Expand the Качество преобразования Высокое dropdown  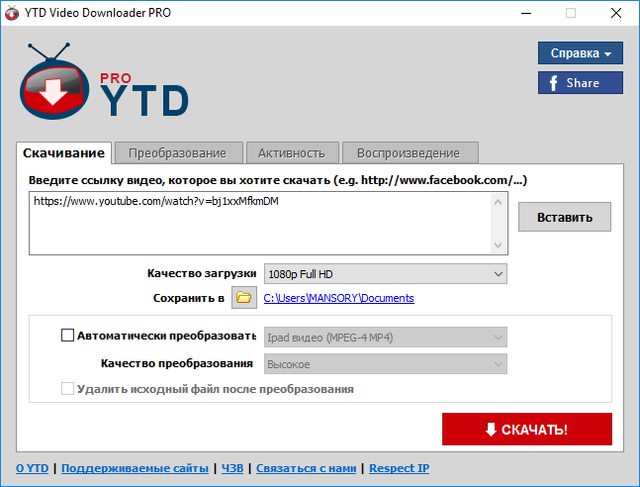(385, 364)
